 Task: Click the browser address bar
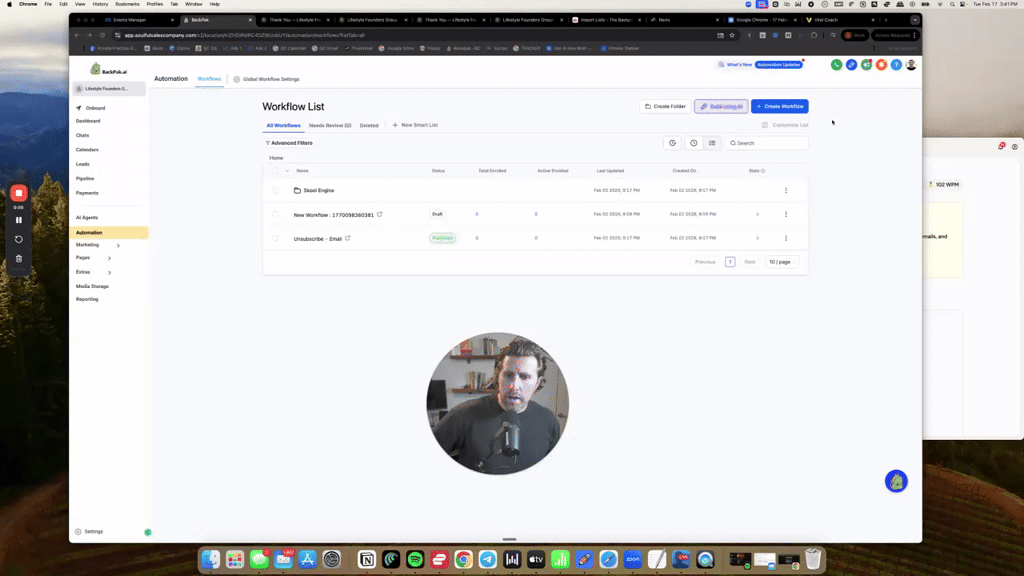(411, 35)
